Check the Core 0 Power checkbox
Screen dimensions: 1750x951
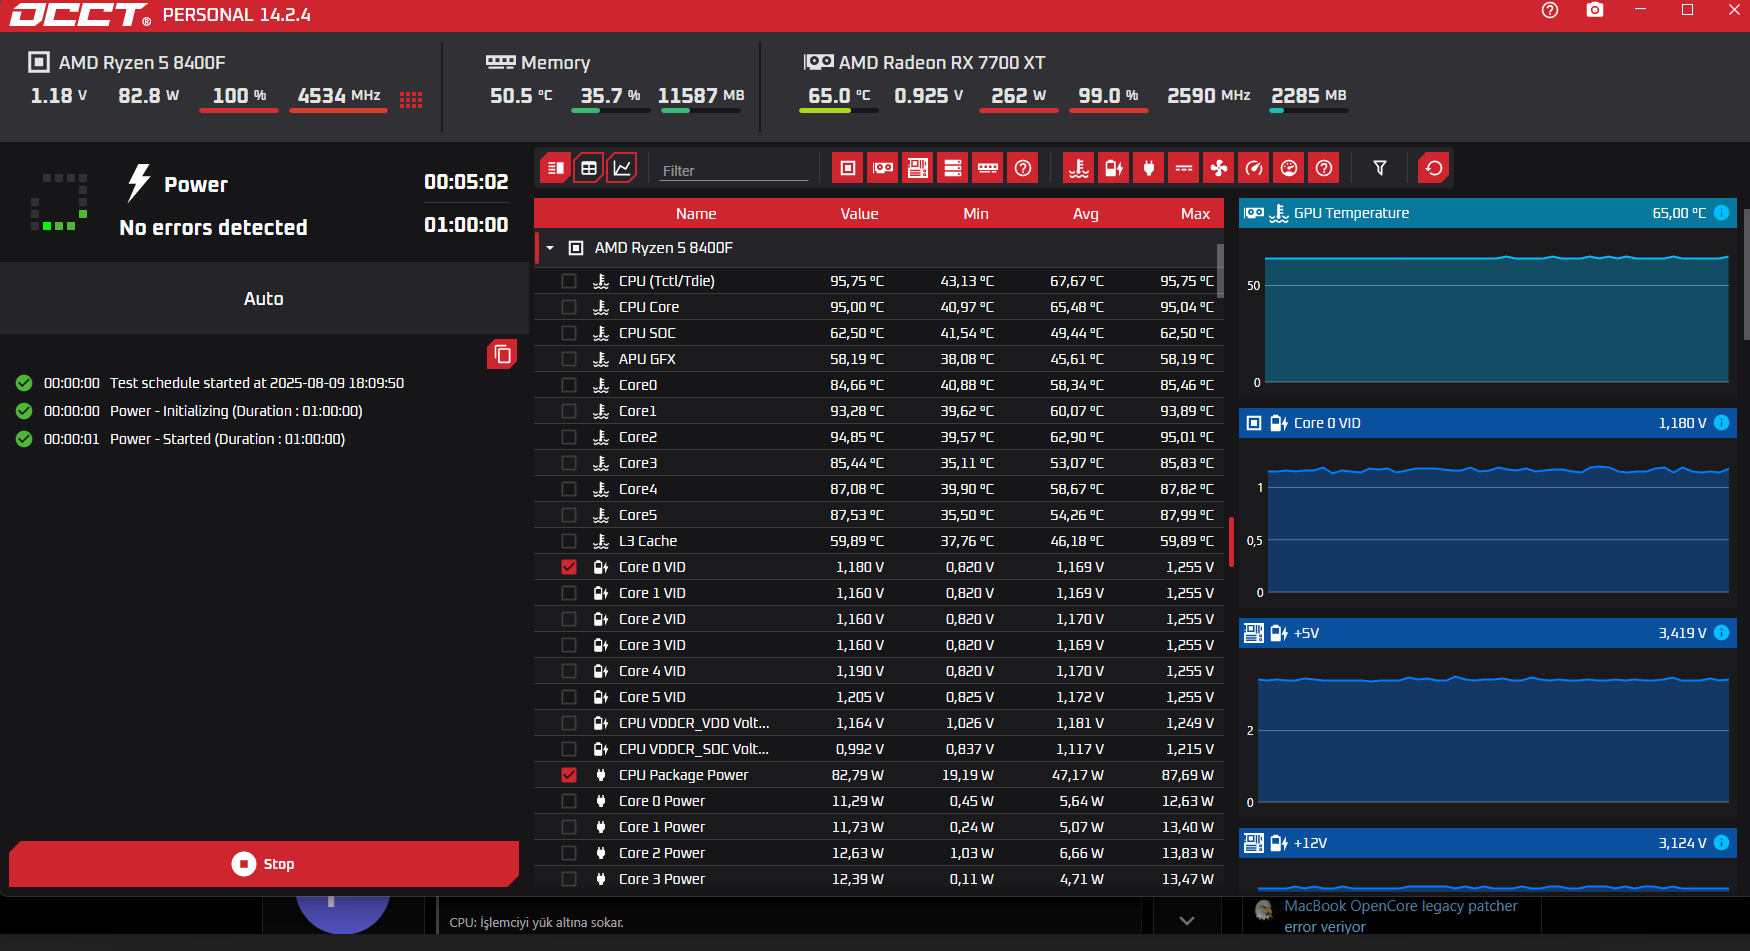pos(569,801)
